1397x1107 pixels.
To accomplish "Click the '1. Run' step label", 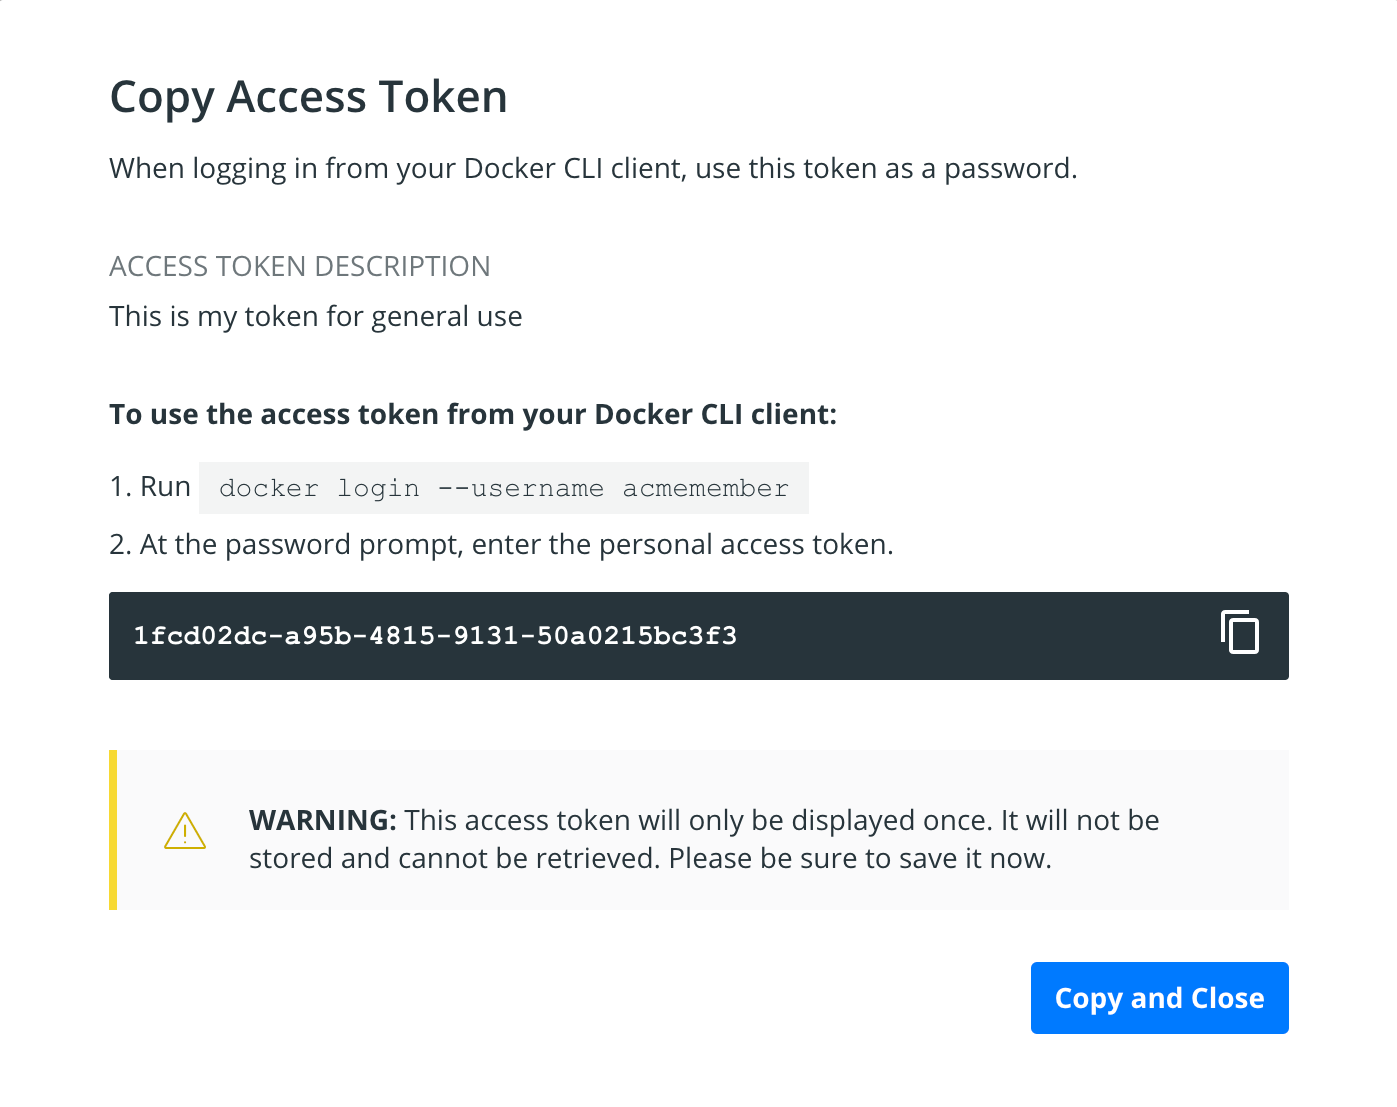I will (150, 487).
